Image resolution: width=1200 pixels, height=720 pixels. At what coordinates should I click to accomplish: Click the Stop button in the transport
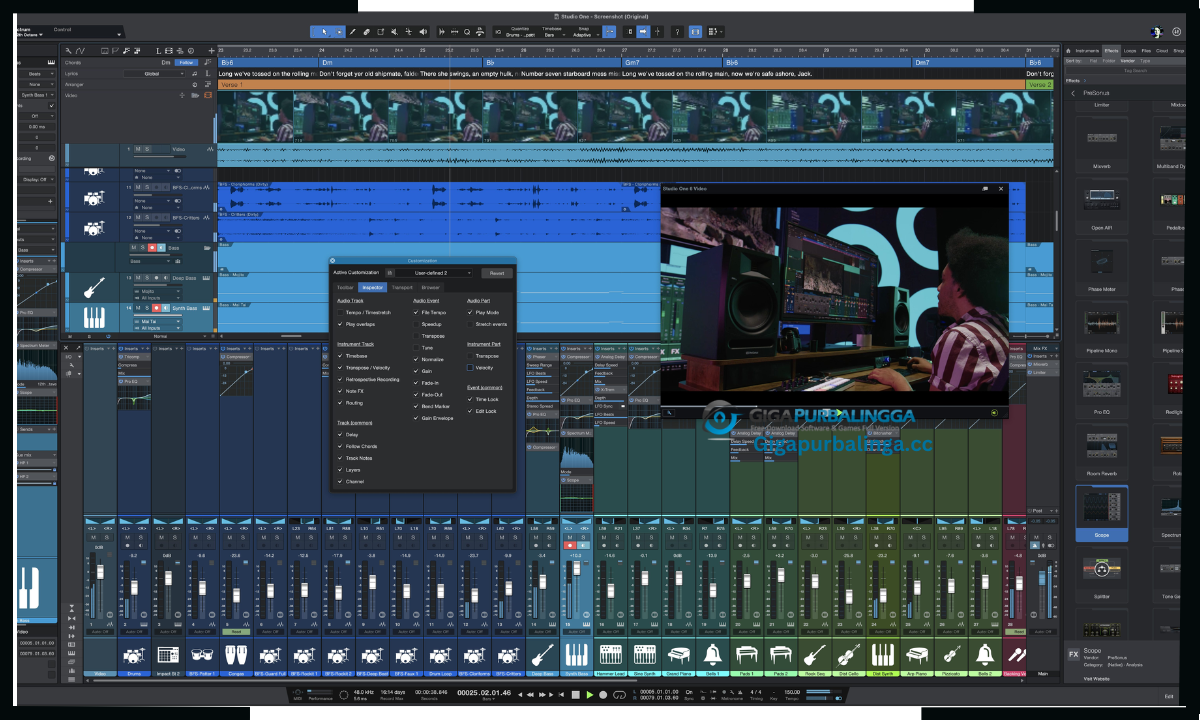click(x=576, y=694)
